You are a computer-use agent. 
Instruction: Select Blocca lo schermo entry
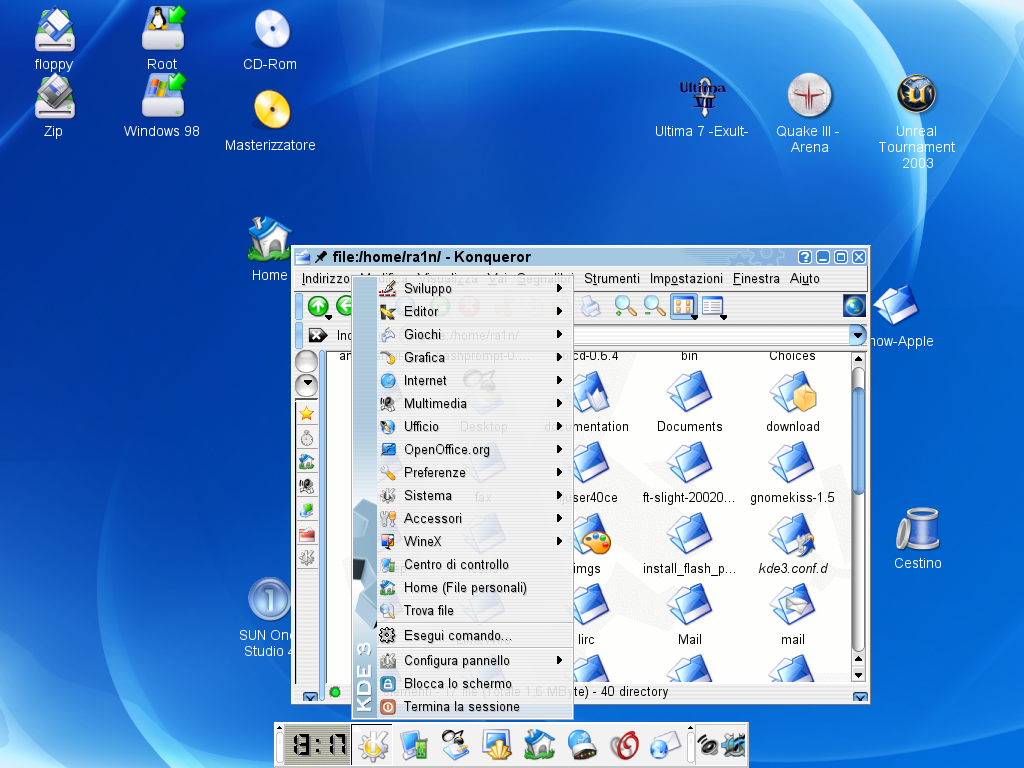click(x=475, y=683)
